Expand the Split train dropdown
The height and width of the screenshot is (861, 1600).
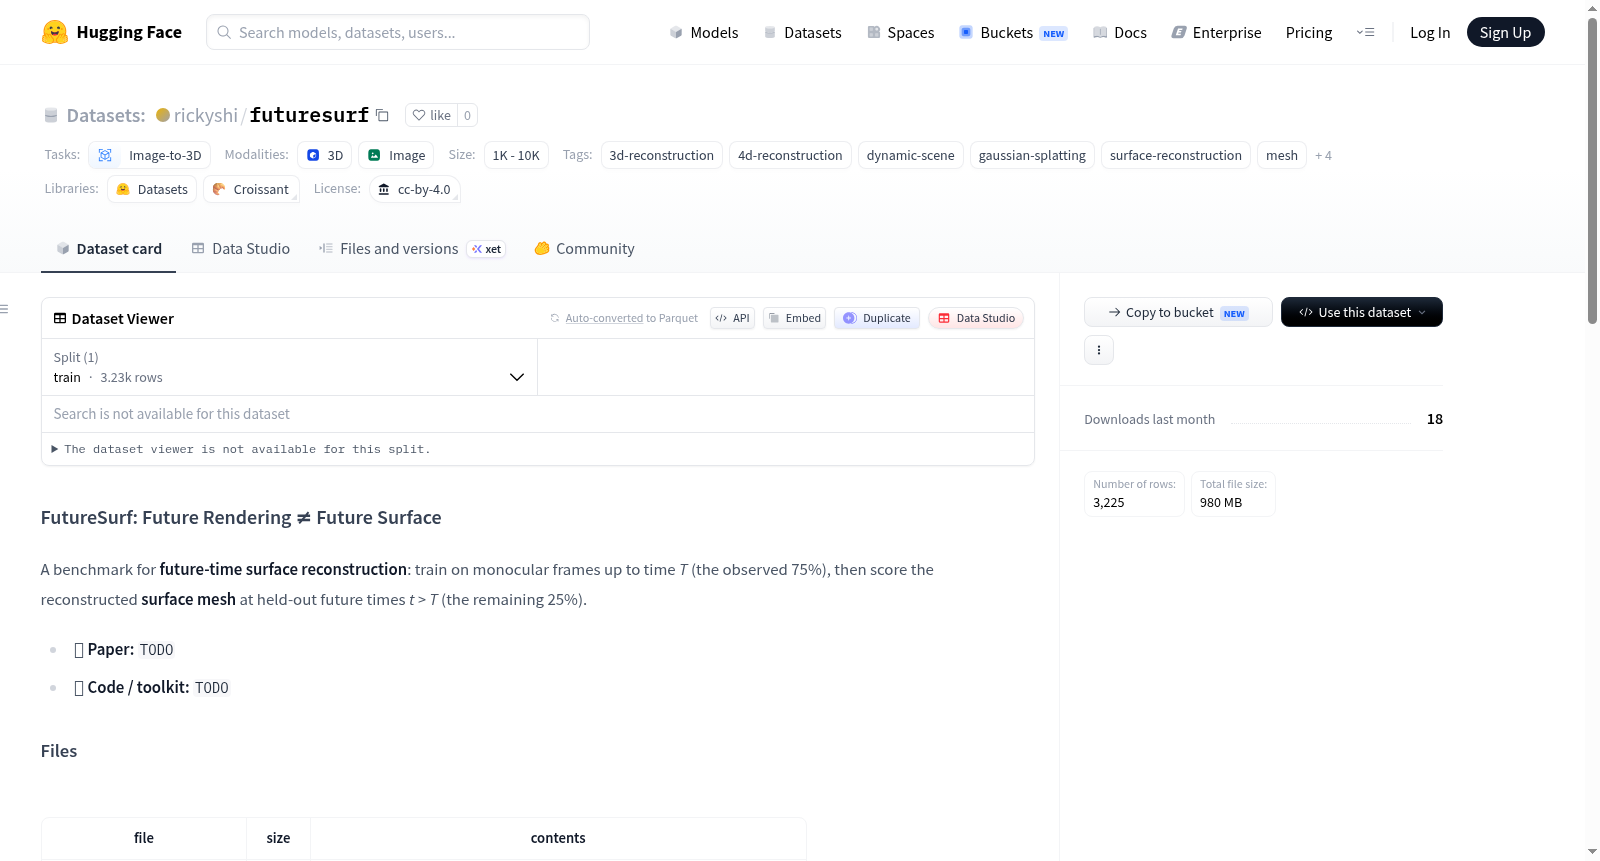(289, 367)
